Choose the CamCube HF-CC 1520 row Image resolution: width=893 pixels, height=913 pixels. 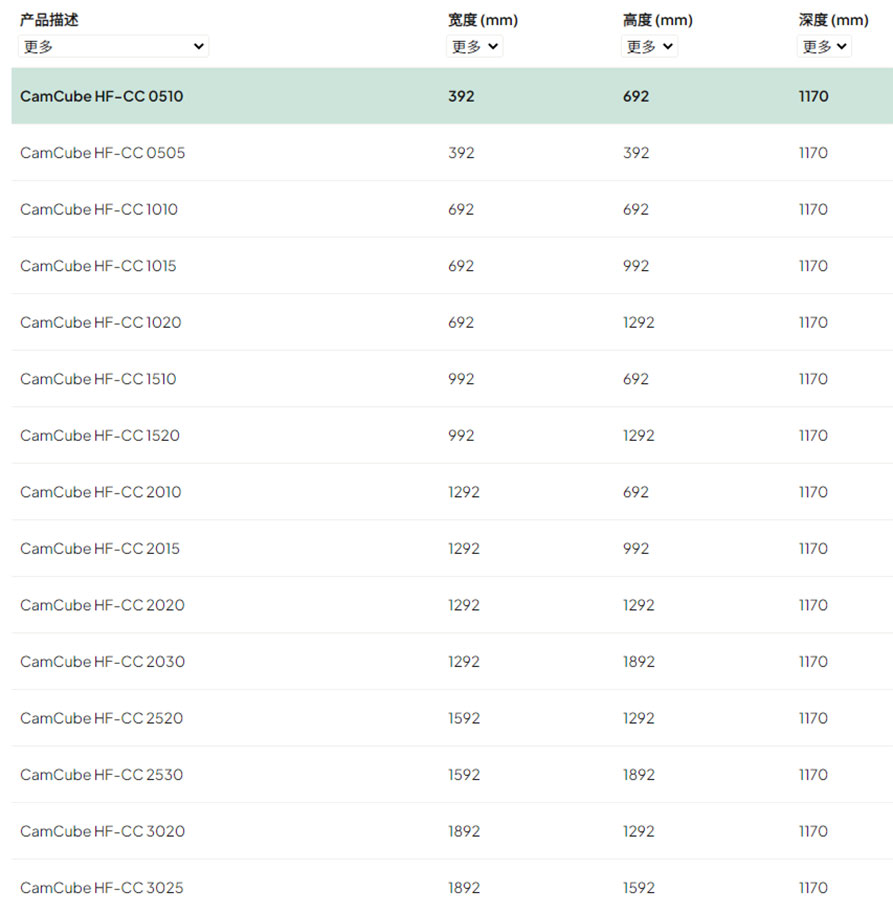tap(452, 435)
